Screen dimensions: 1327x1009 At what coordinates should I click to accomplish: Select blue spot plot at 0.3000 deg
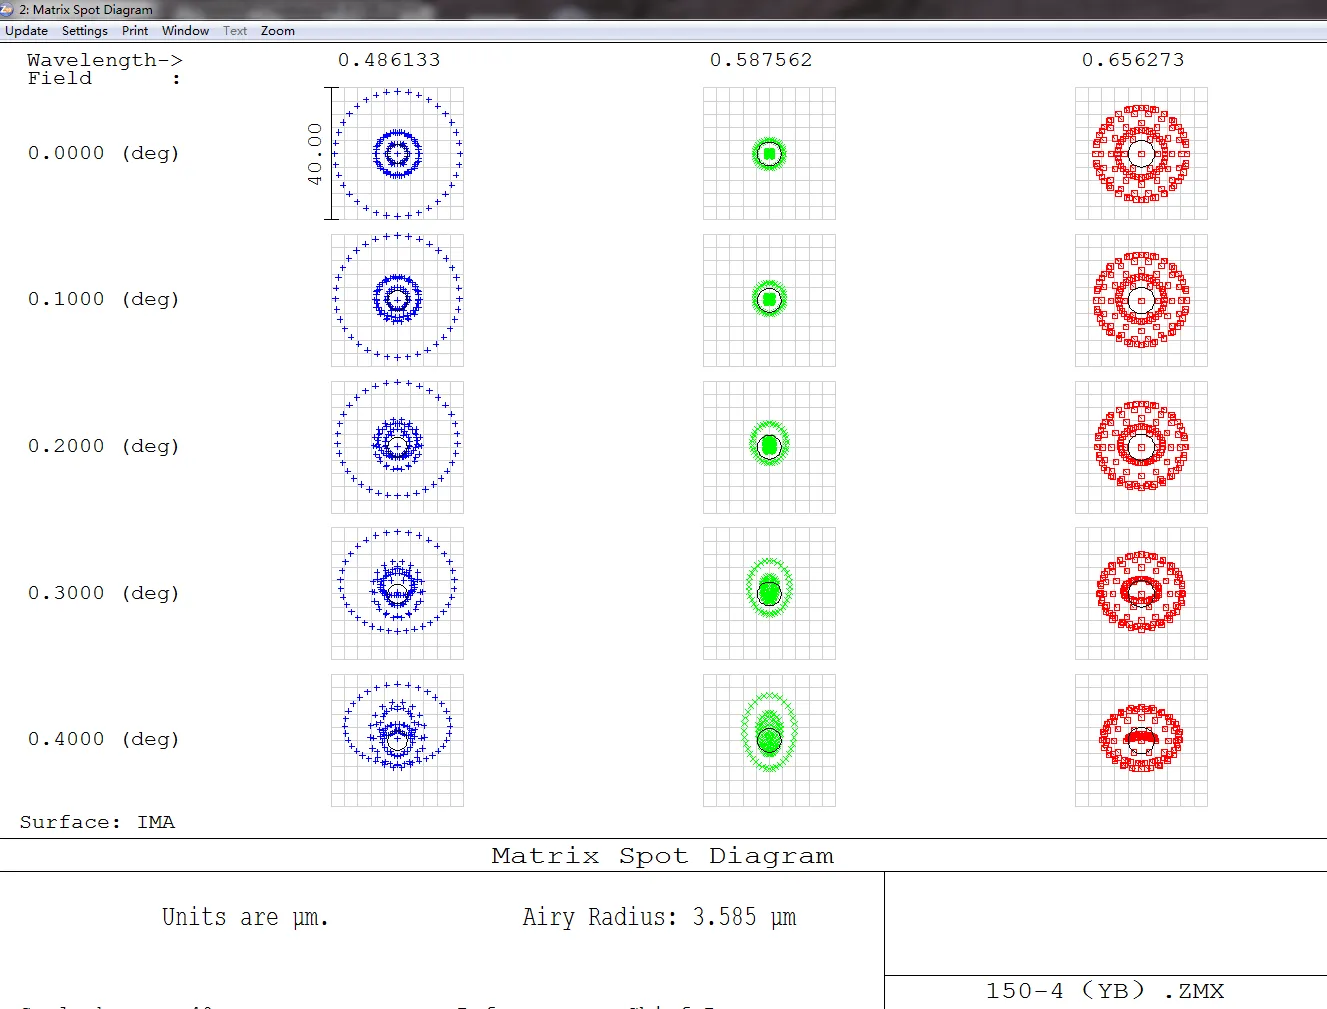tap(397, 593)
